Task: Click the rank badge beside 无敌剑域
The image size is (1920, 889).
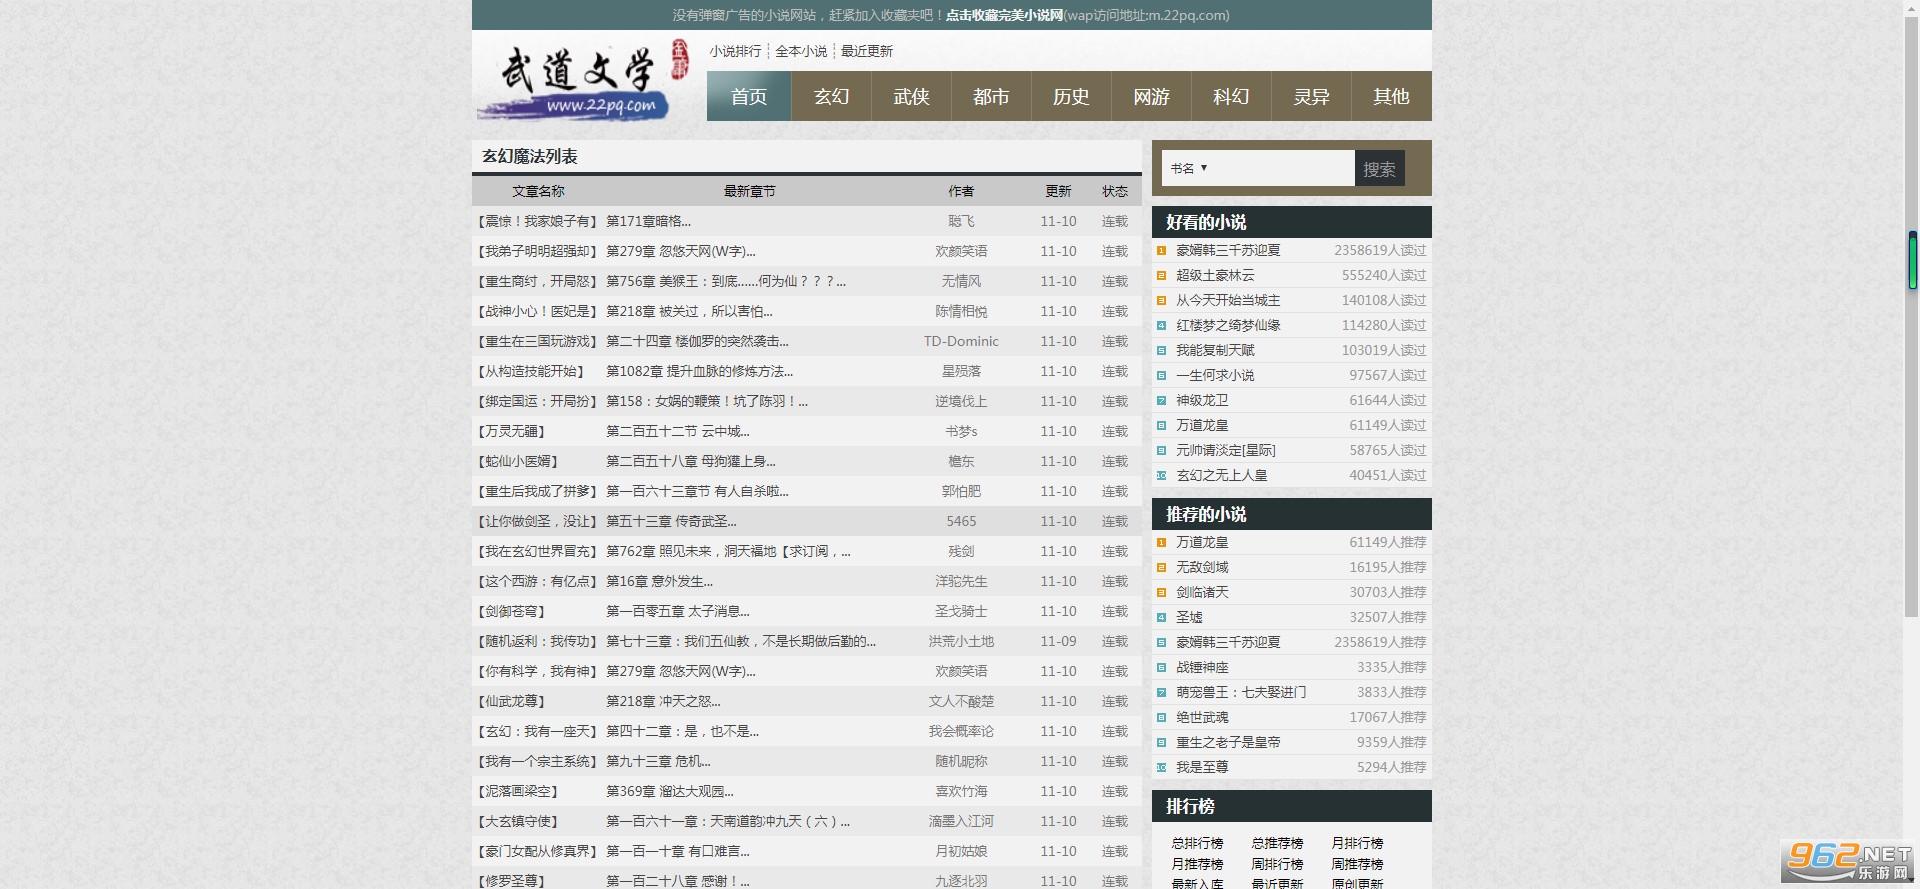Action: tap(1161, 568)
